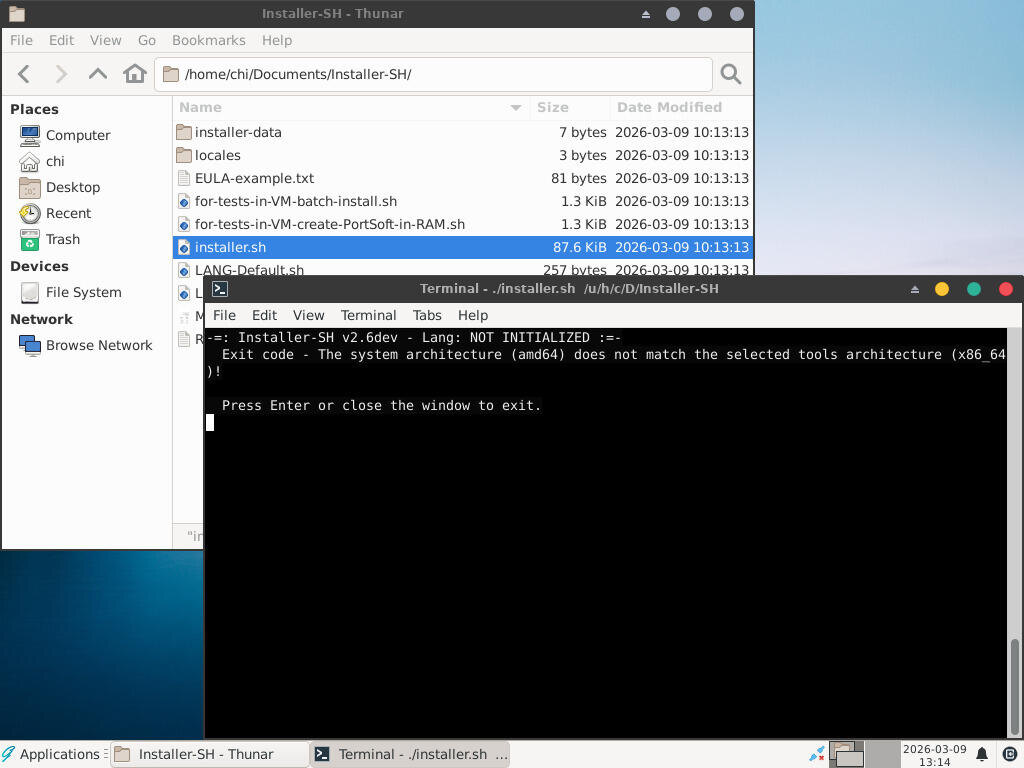
Task: Open the Applications menu in the panel
Action: pos(52,754)
